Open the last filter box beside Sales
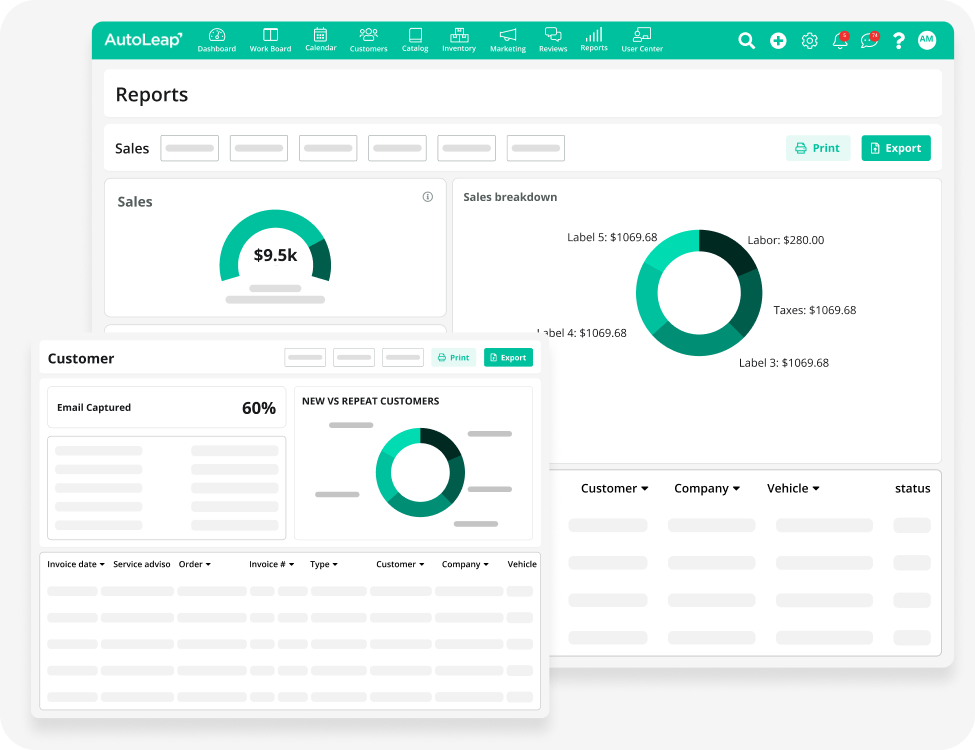Screen dimensions: 975x750 [x=535, y=148]
